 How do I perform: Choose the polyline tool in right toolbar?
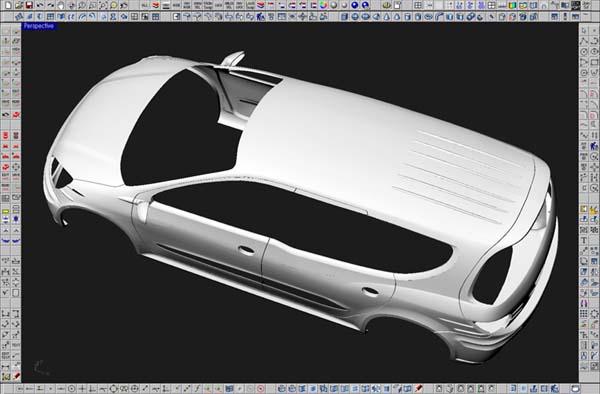(584, 41)
